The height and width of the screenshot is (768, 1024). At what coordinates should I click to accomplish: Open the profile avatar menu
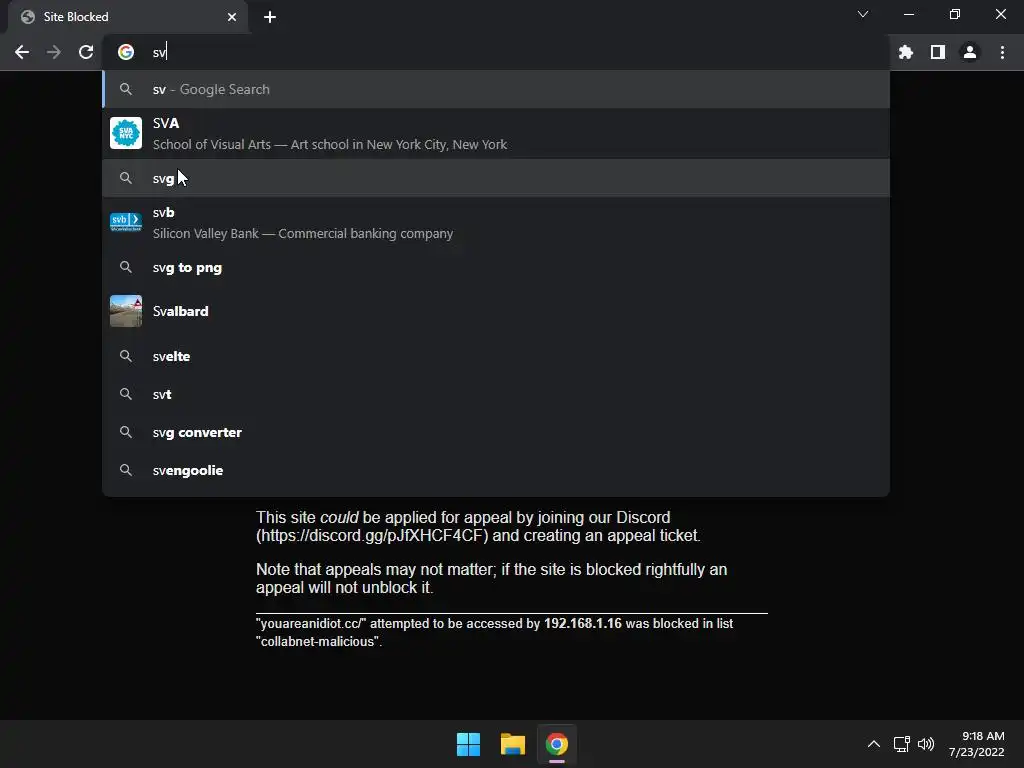[x=970, y=52]
